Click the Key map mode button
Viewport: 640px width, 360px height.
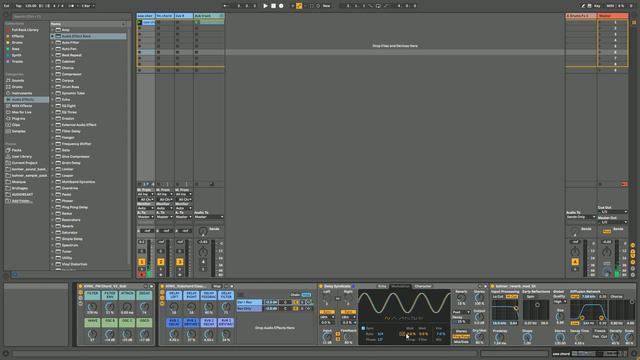click(x=597, y=6)
